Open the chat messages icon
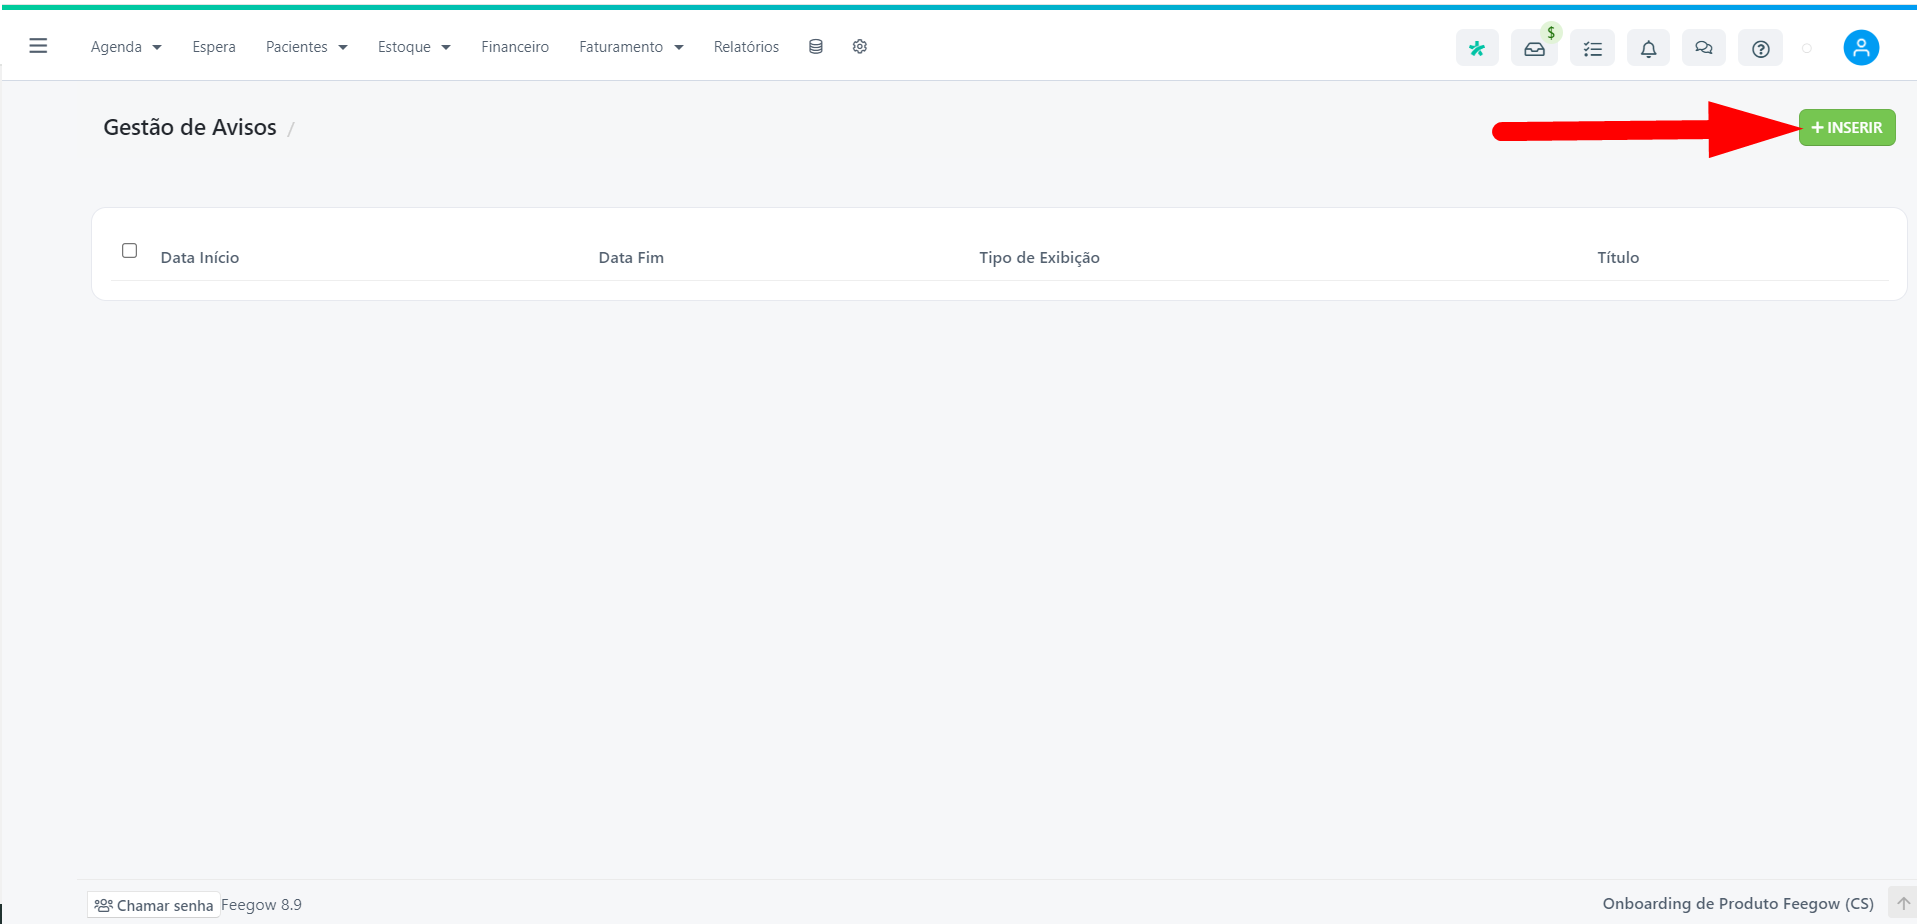The height and width of the screenshot is (924, 1917). click(1704, 48)
